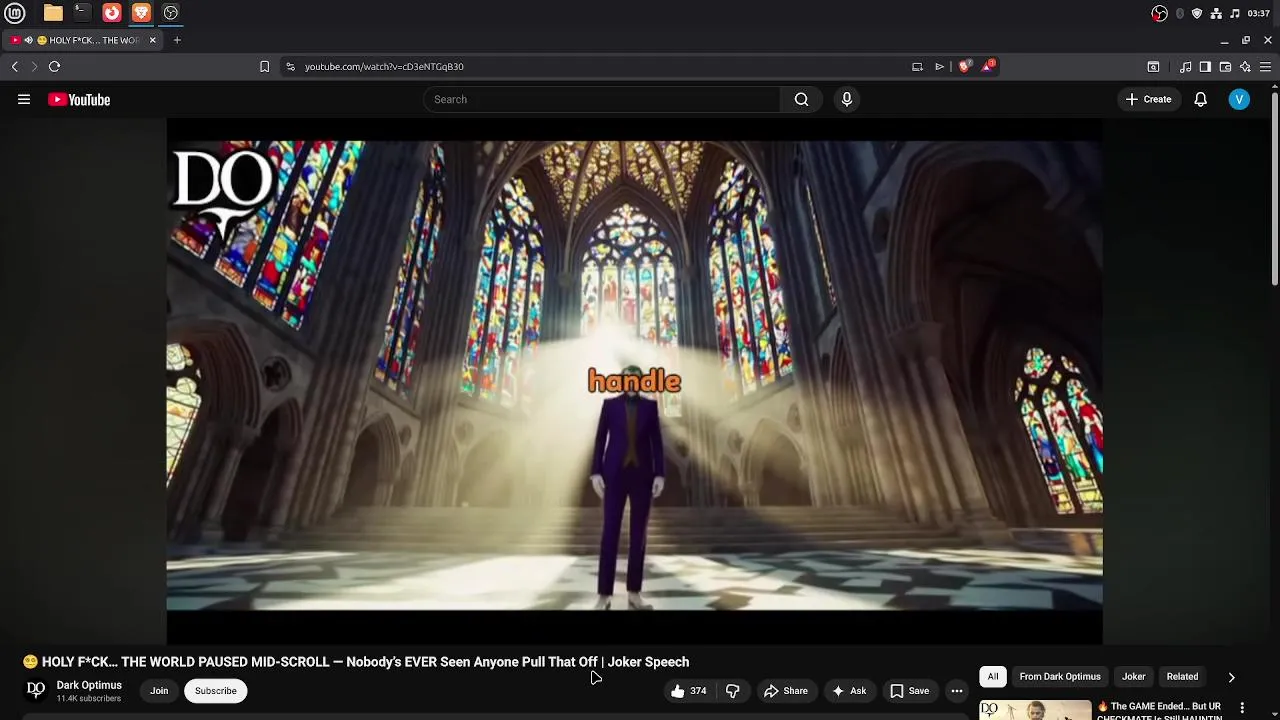This screenshot has height=720, width=1280.
Task: Open the Brave Wallet icon
Action: [x=1225, y=66]
